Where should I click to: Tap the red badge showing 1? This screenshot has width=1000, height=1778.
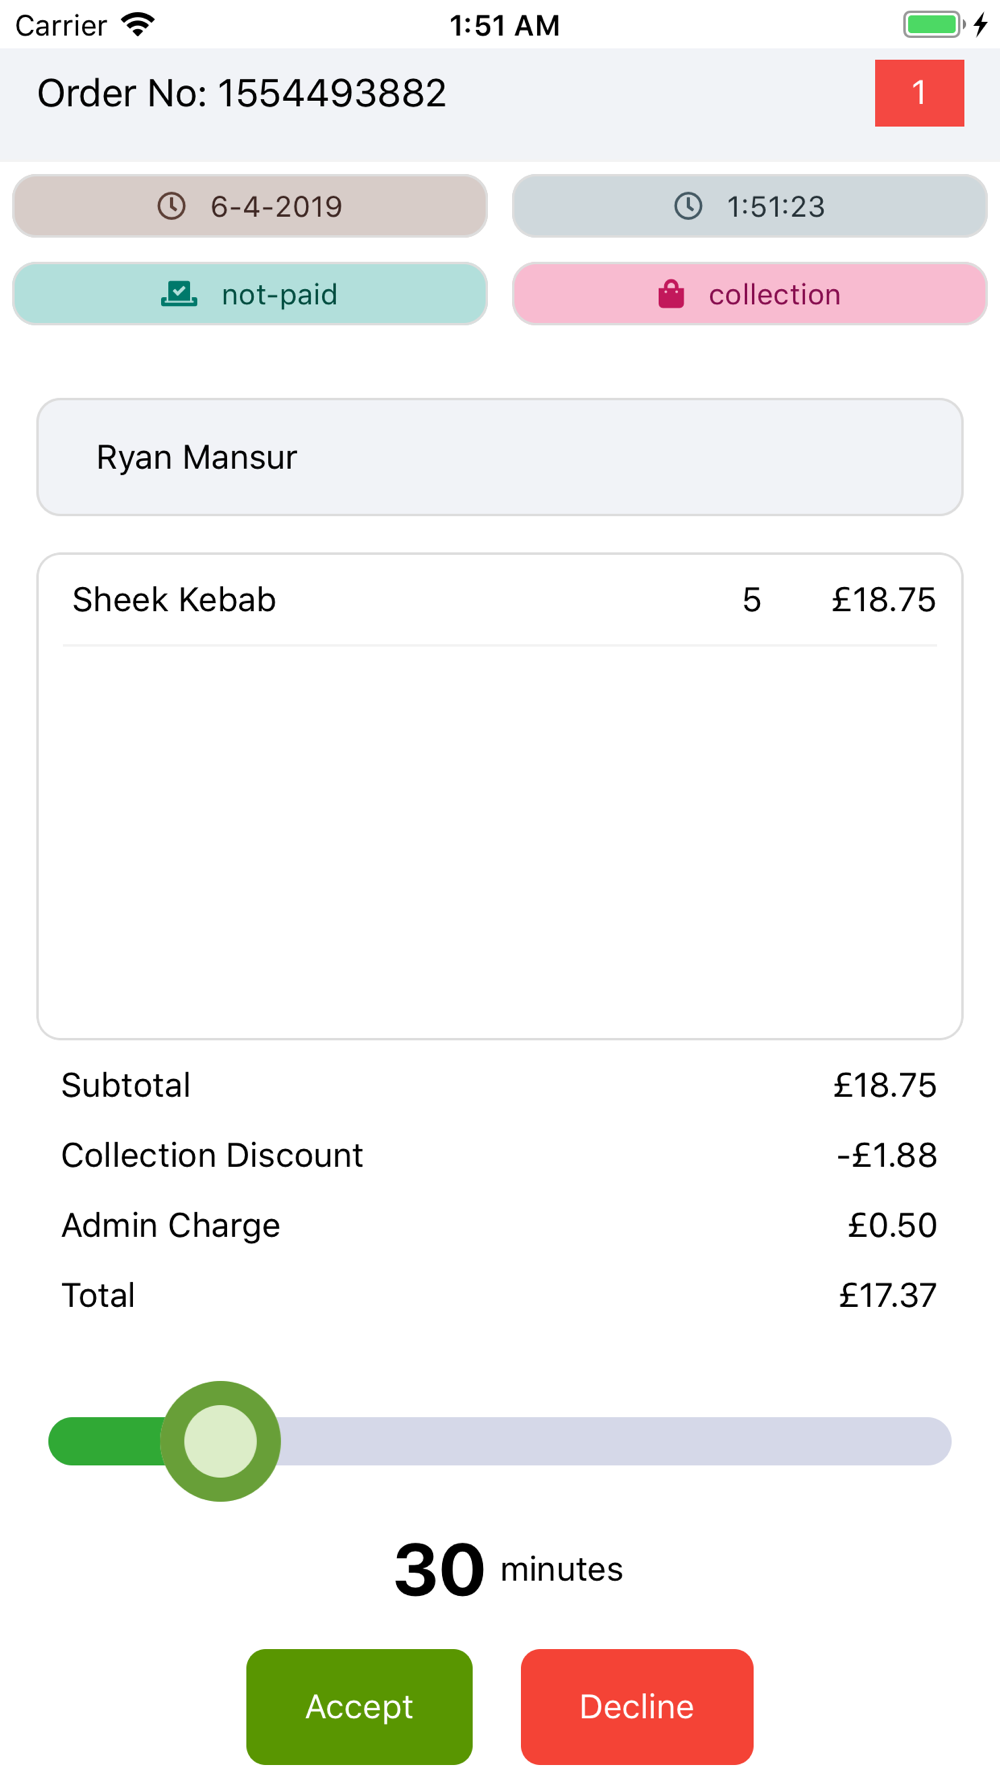tap(919, 93)
